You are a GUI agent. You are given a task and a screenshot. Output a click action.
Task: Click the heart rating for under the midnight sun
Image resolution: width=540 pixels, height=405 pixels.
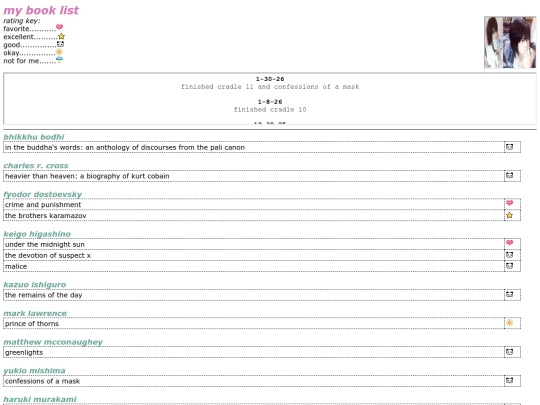(x=509, y=242)
